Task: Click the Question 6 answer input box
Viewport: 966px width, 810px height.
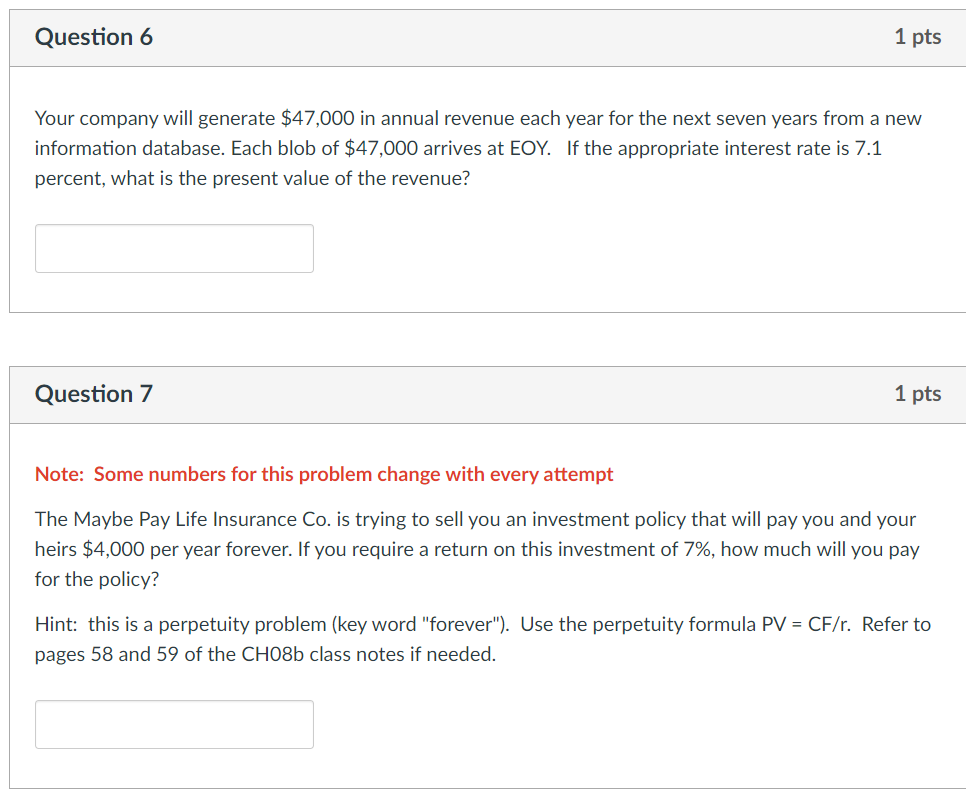Action: [x=174, y=248]
